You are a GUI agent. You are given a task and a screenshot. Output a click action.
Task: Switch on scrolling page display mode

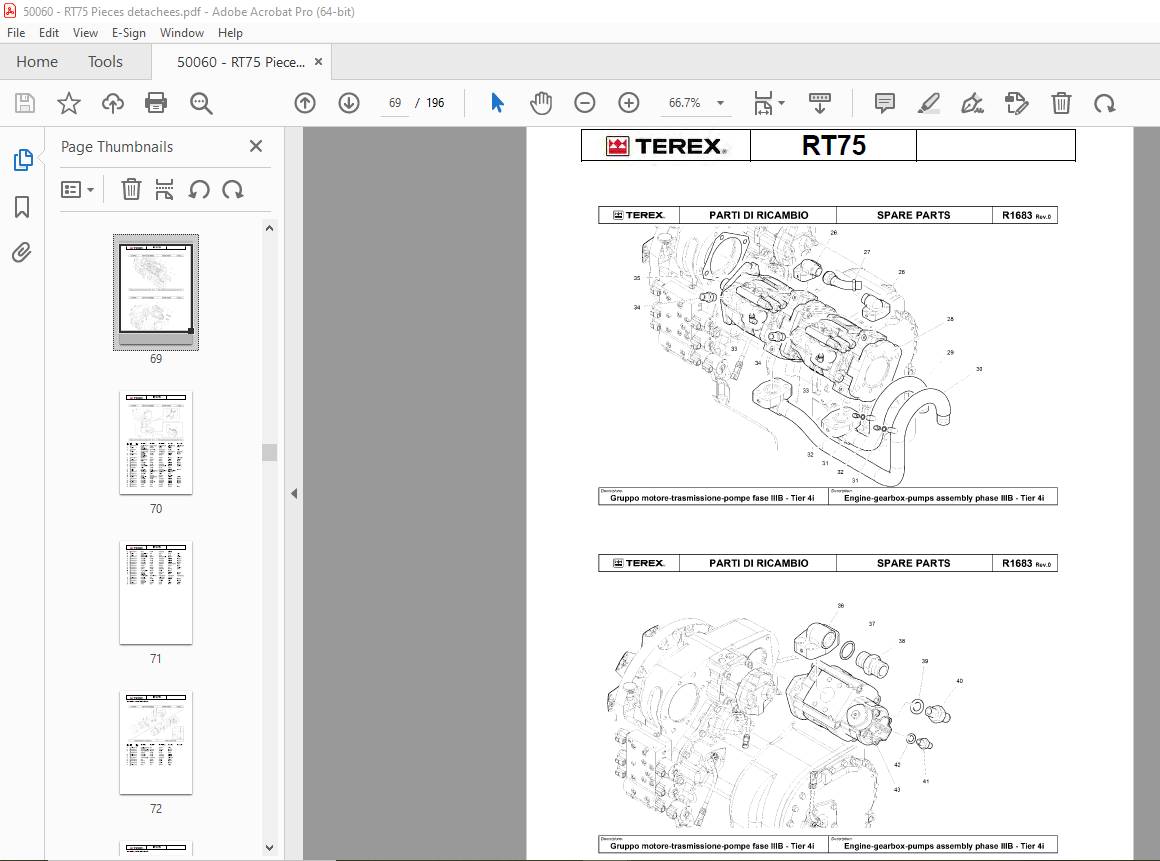pos(820,103)
